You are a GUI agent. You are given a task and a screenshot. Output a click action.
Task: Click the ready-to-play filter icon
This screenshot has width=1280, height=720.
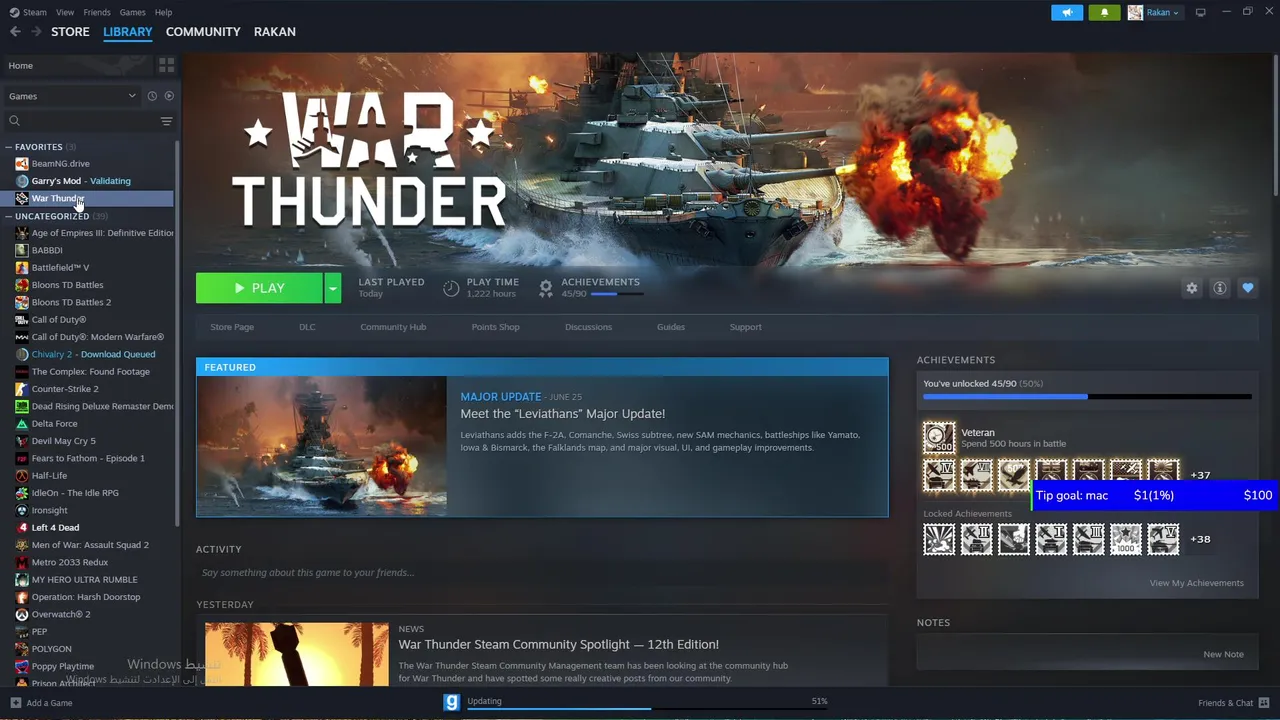(x=168, y=96)
